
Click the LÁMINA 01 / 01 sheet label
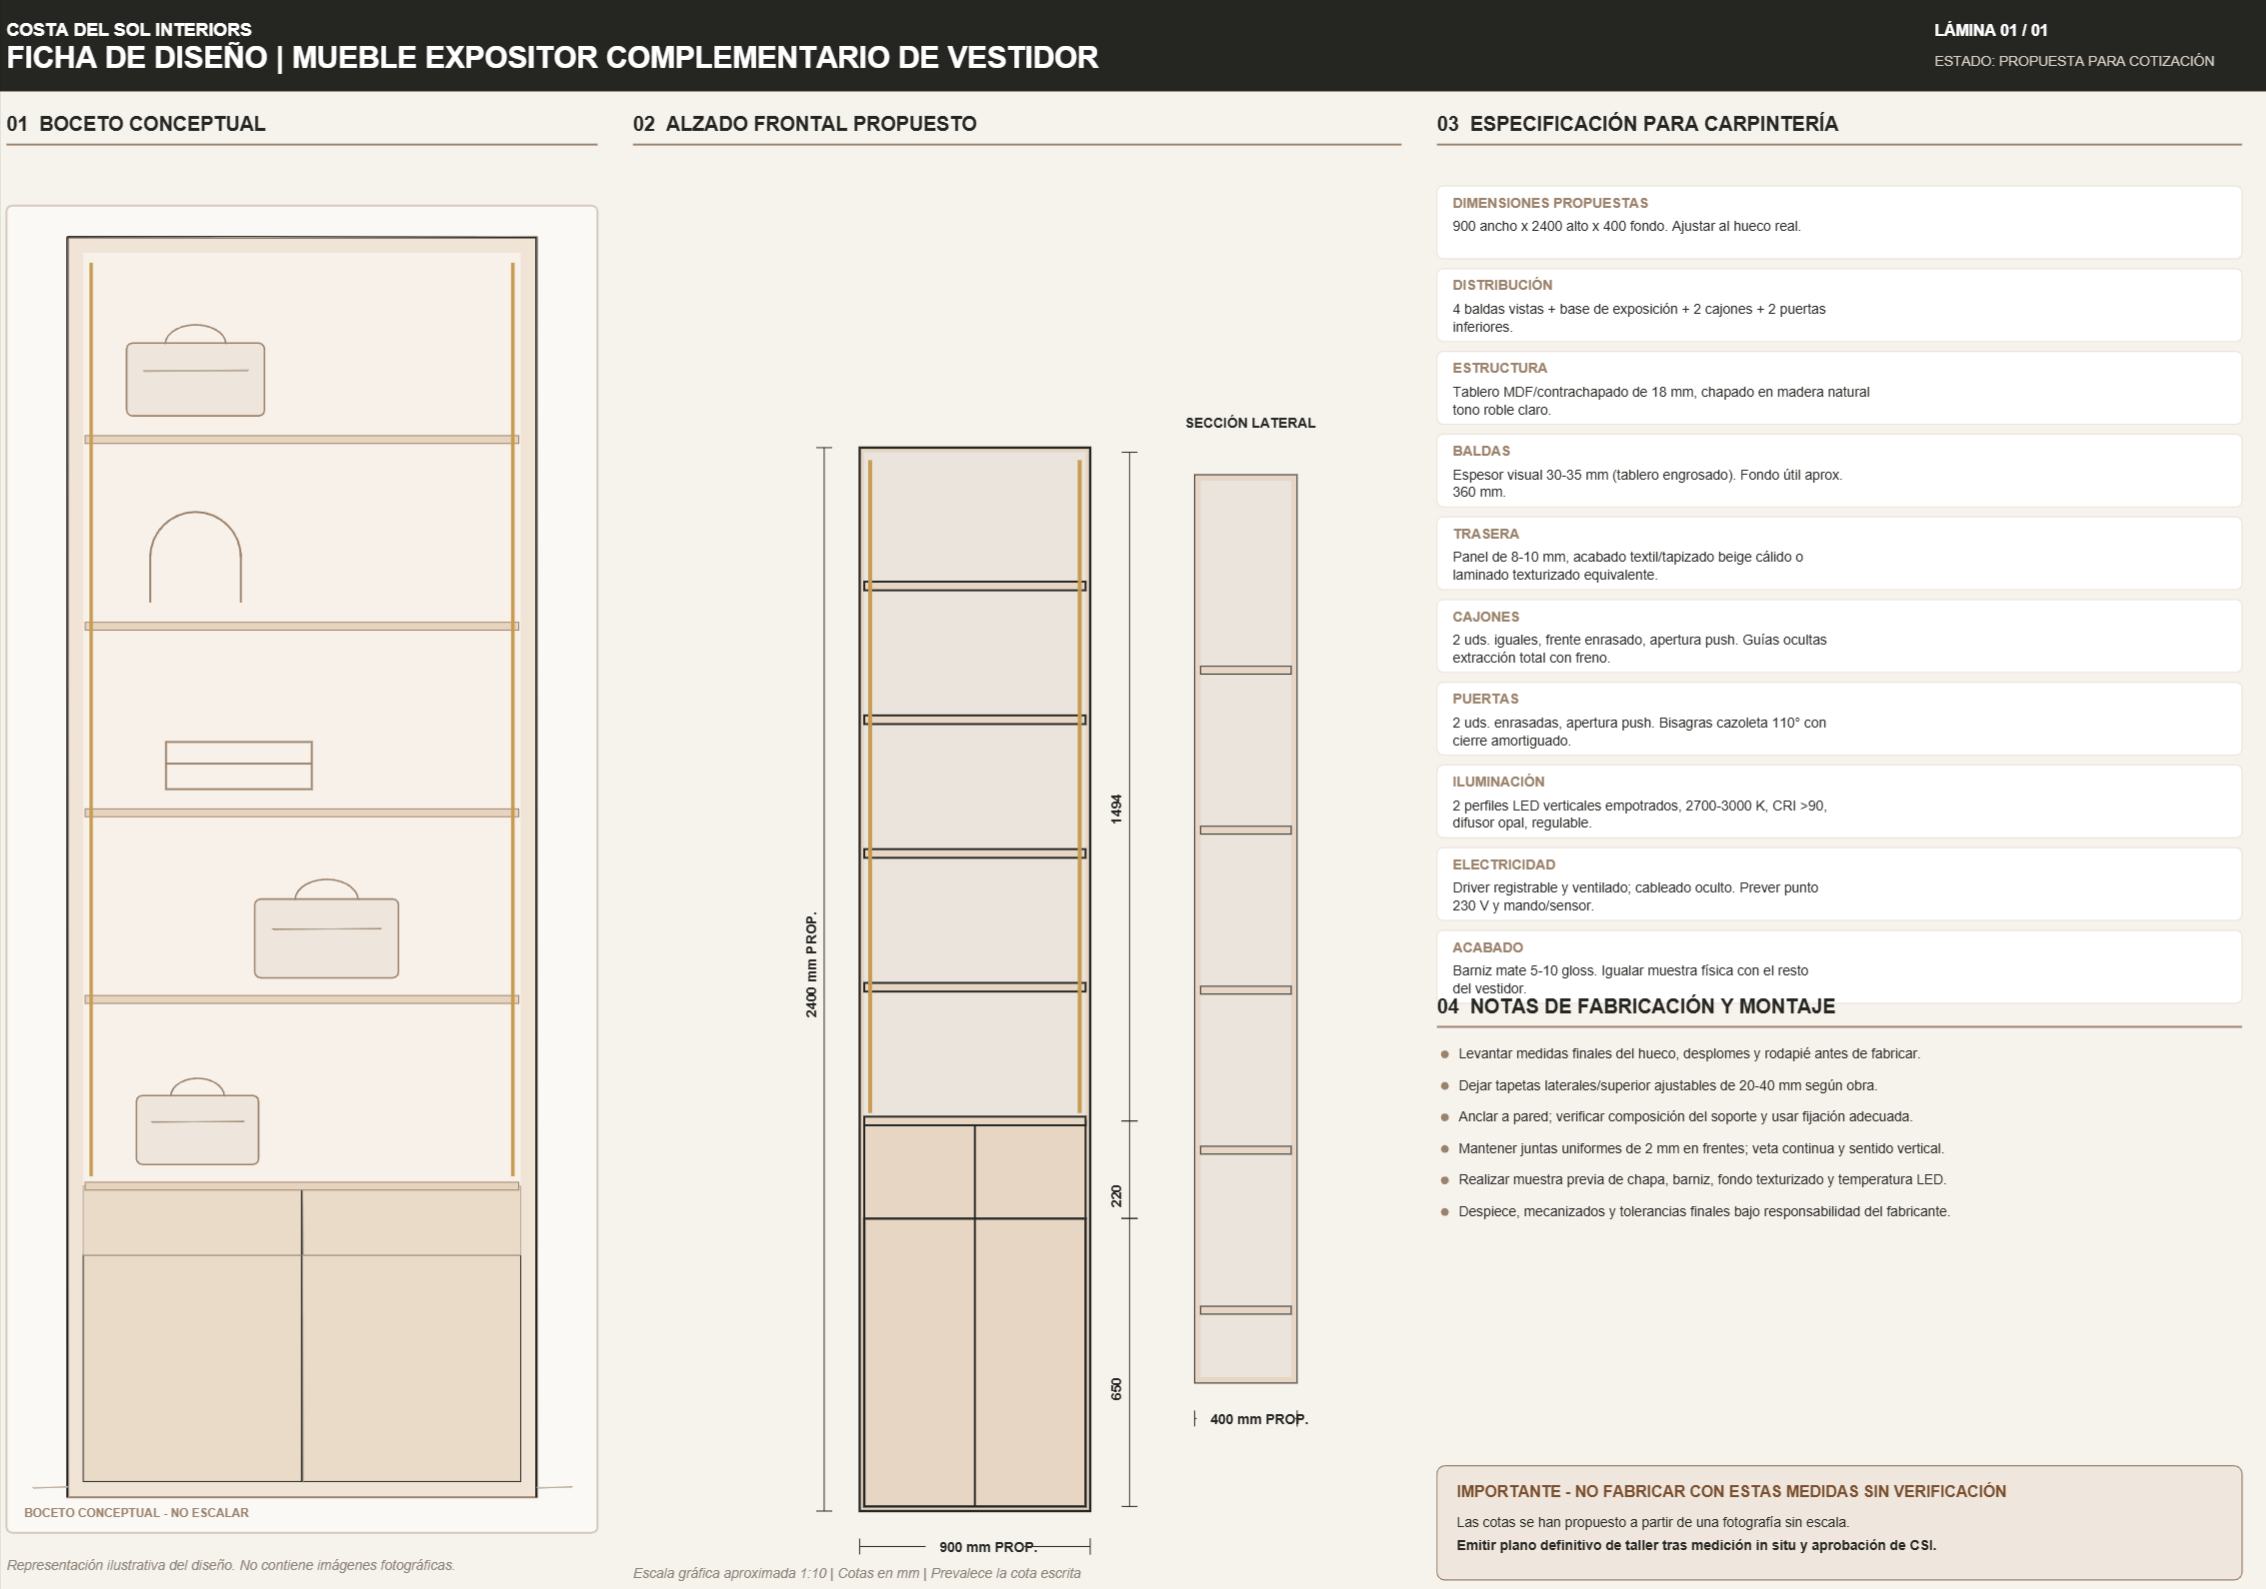click(x=1990, y=30)
